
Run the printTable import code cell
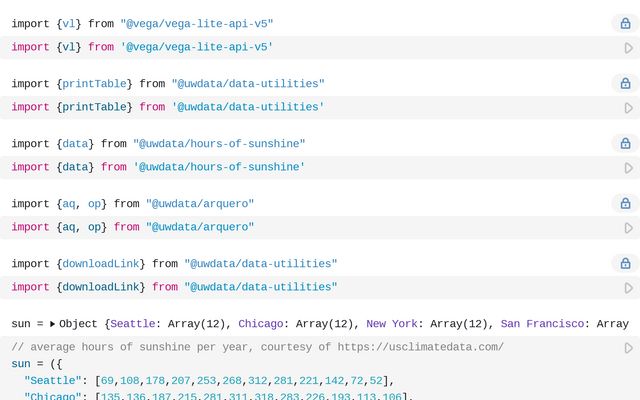tap(628, 108)
